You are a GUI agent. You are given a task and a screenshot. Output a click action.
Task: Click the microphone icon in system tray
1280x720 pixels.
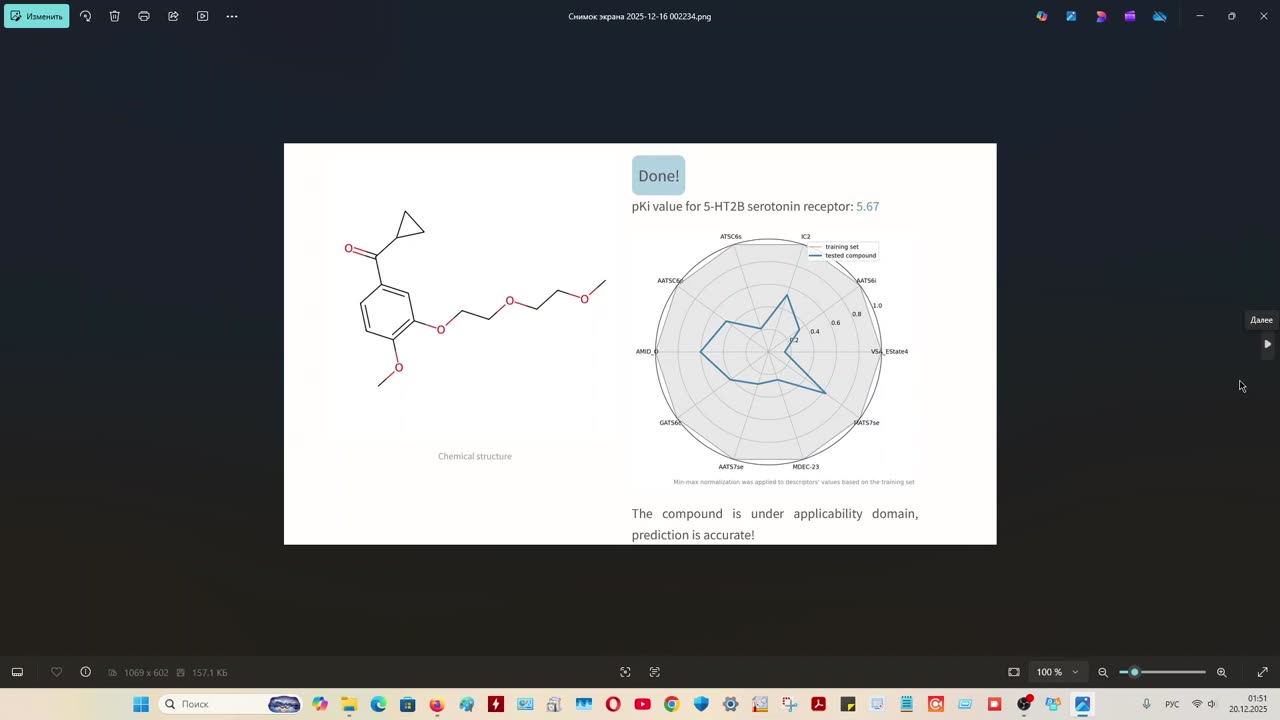click(x=1146, y=704)
